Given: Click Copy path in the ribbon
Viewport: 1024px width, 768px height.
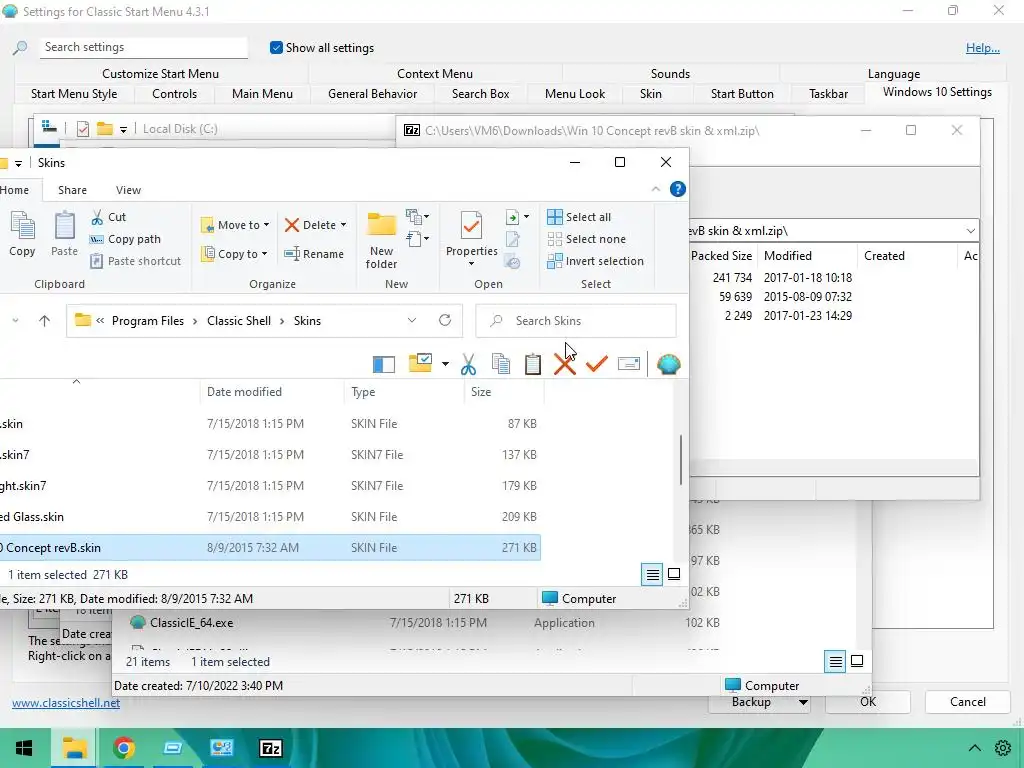Looking at the screenshot, I should tap(125, 239).
